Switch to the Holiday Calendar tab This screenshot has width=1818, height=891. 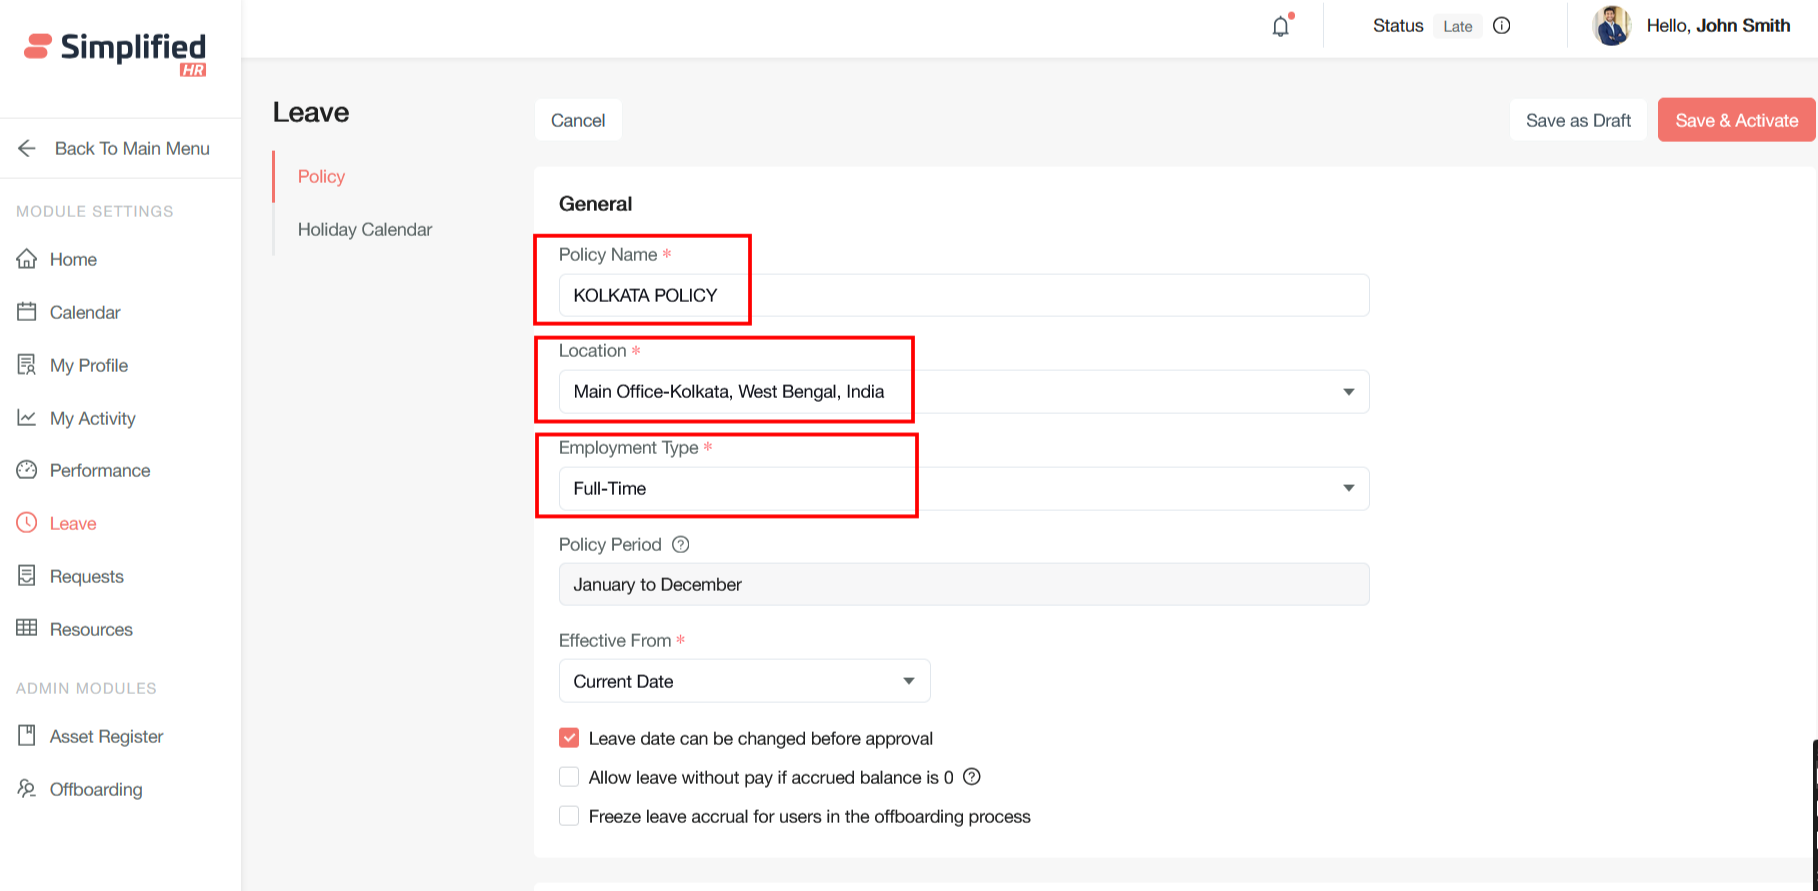[x=364, y=229]
